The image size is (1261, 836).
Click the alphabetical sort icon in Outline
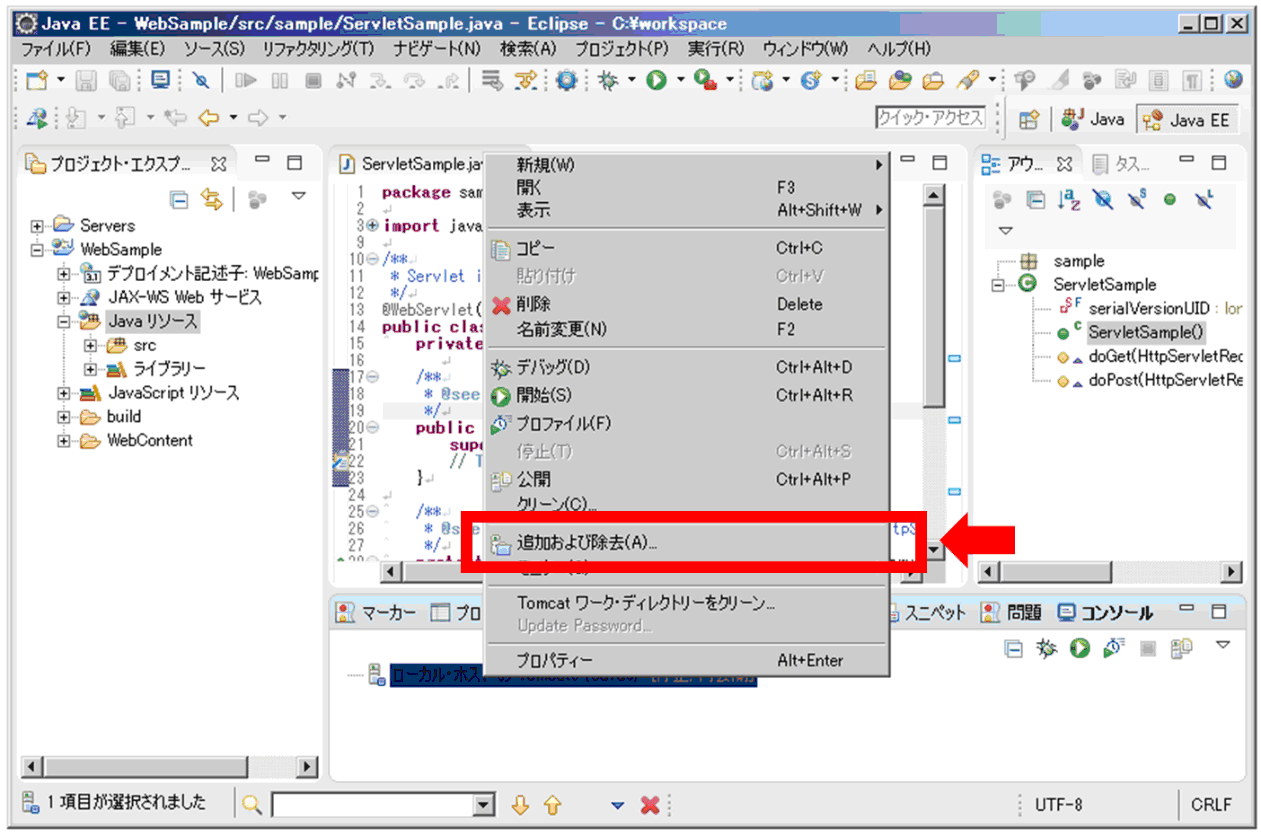tap(1070, 200)
